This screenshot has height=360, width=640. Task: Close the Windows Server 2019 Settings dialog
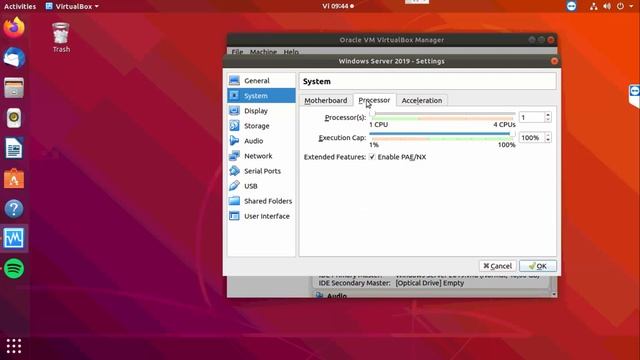(x=554, y=61)
